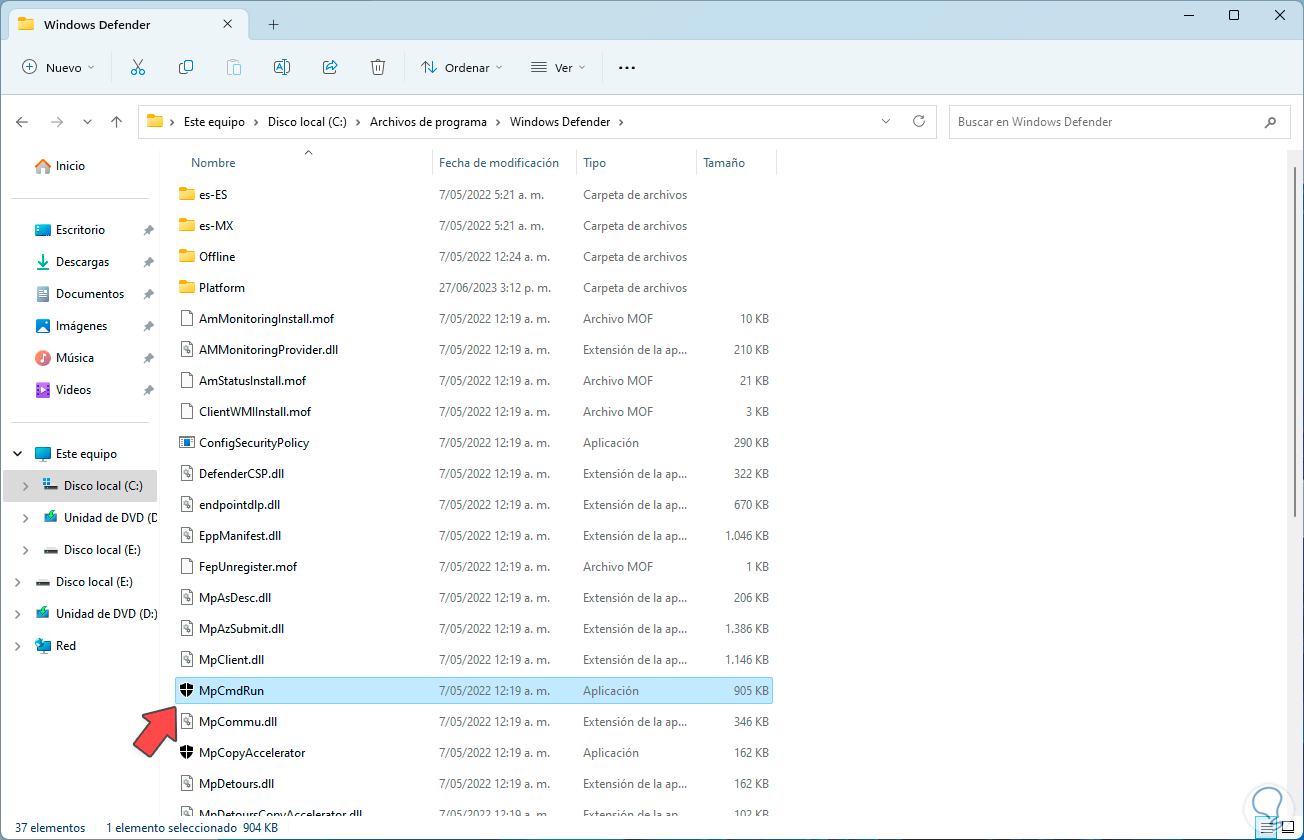The image size is (1304, 840).
Task: Sort by the Tipo column header
Action: (595, 163)
